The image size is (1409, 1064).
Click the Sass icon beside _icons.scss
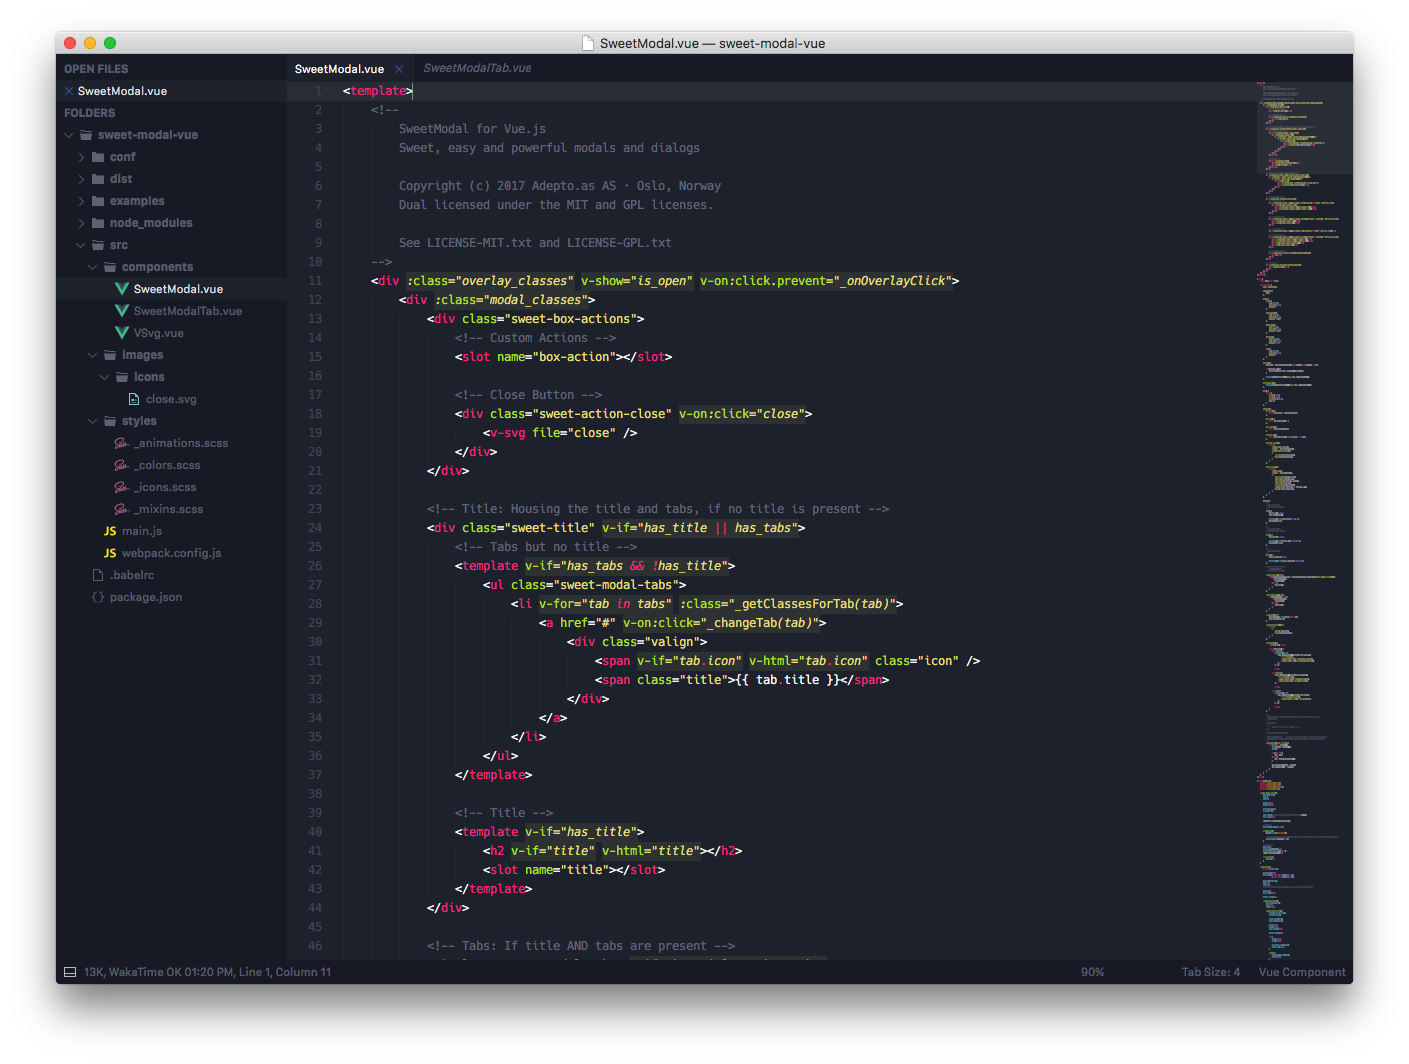pos(121,487)
